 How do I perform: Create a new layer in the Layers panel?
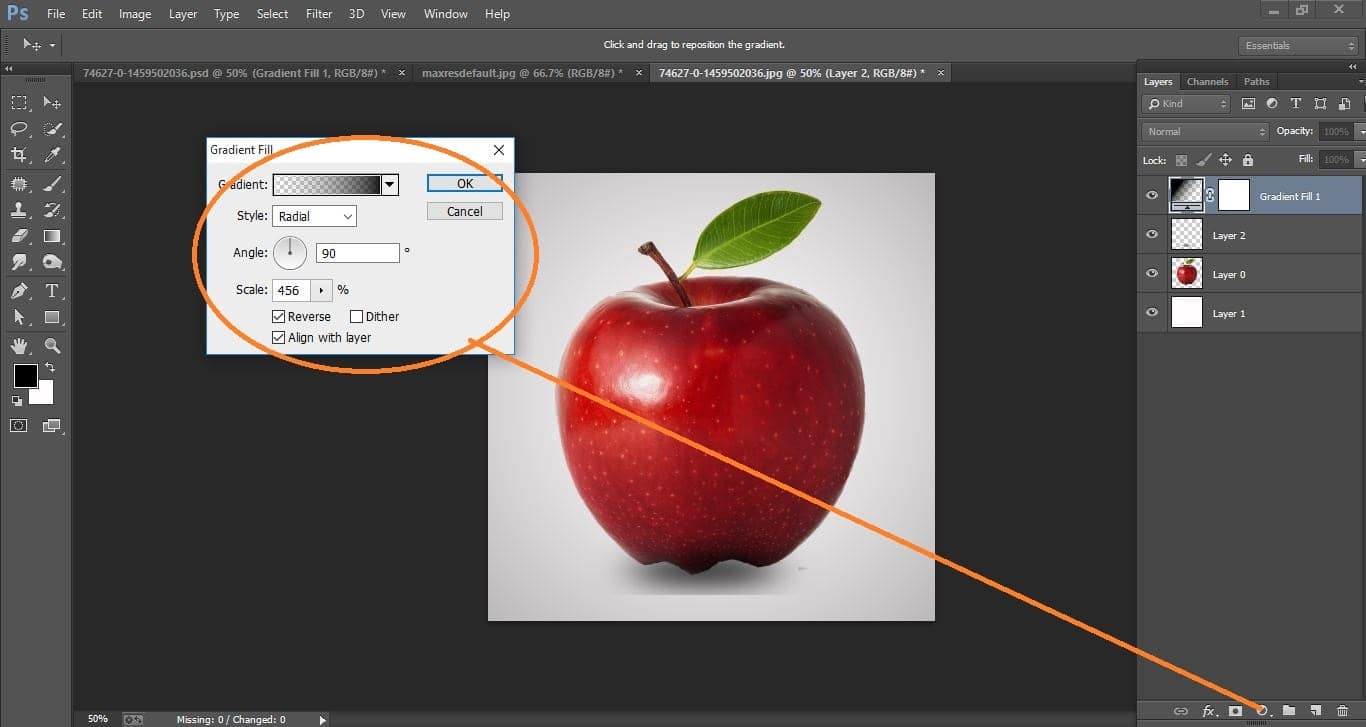click(x=1316, y=711)
